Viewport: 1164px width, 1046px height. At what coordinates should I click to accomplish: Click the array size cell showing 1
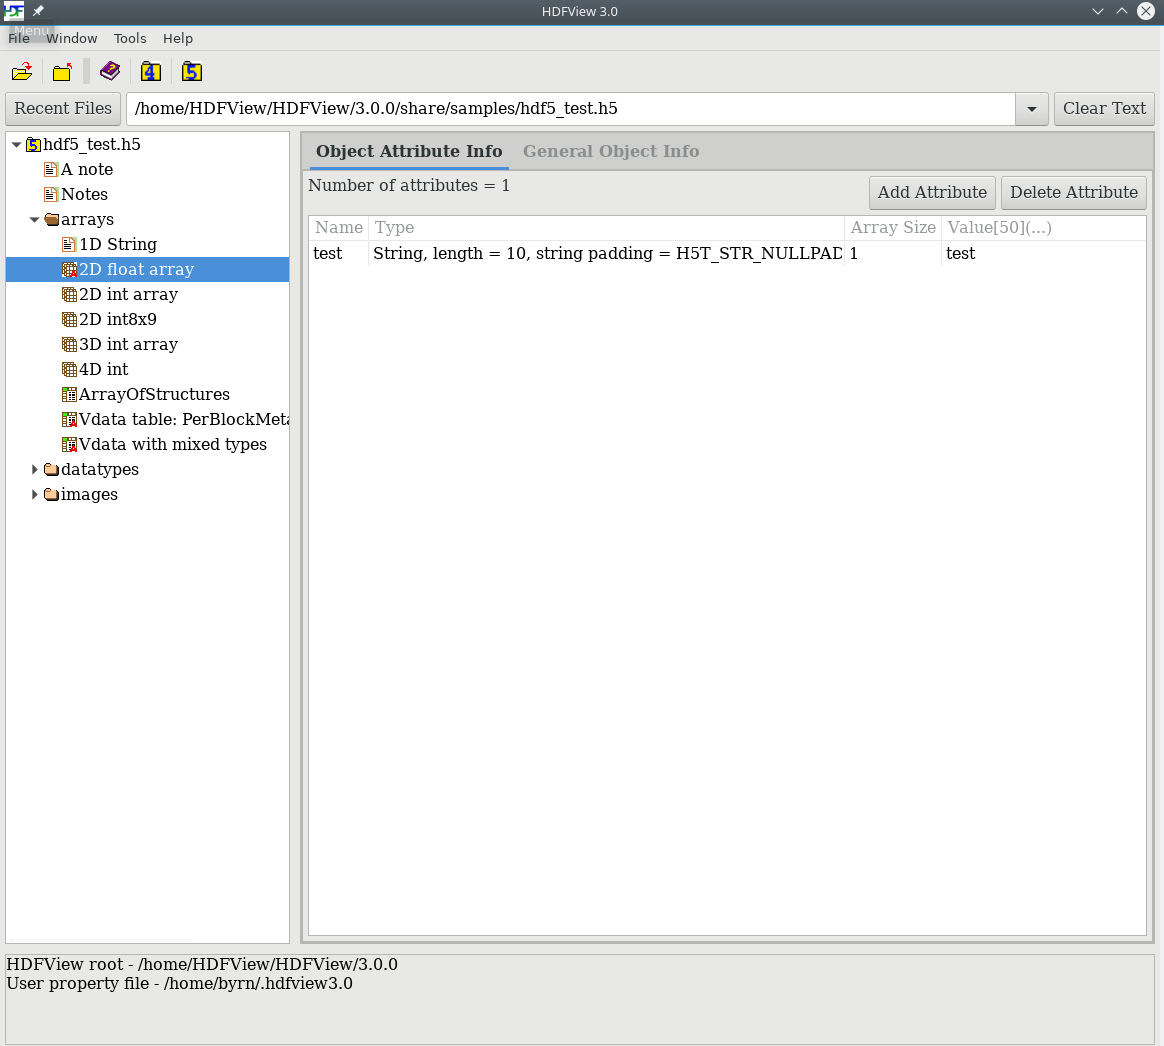tap(893, 254)
